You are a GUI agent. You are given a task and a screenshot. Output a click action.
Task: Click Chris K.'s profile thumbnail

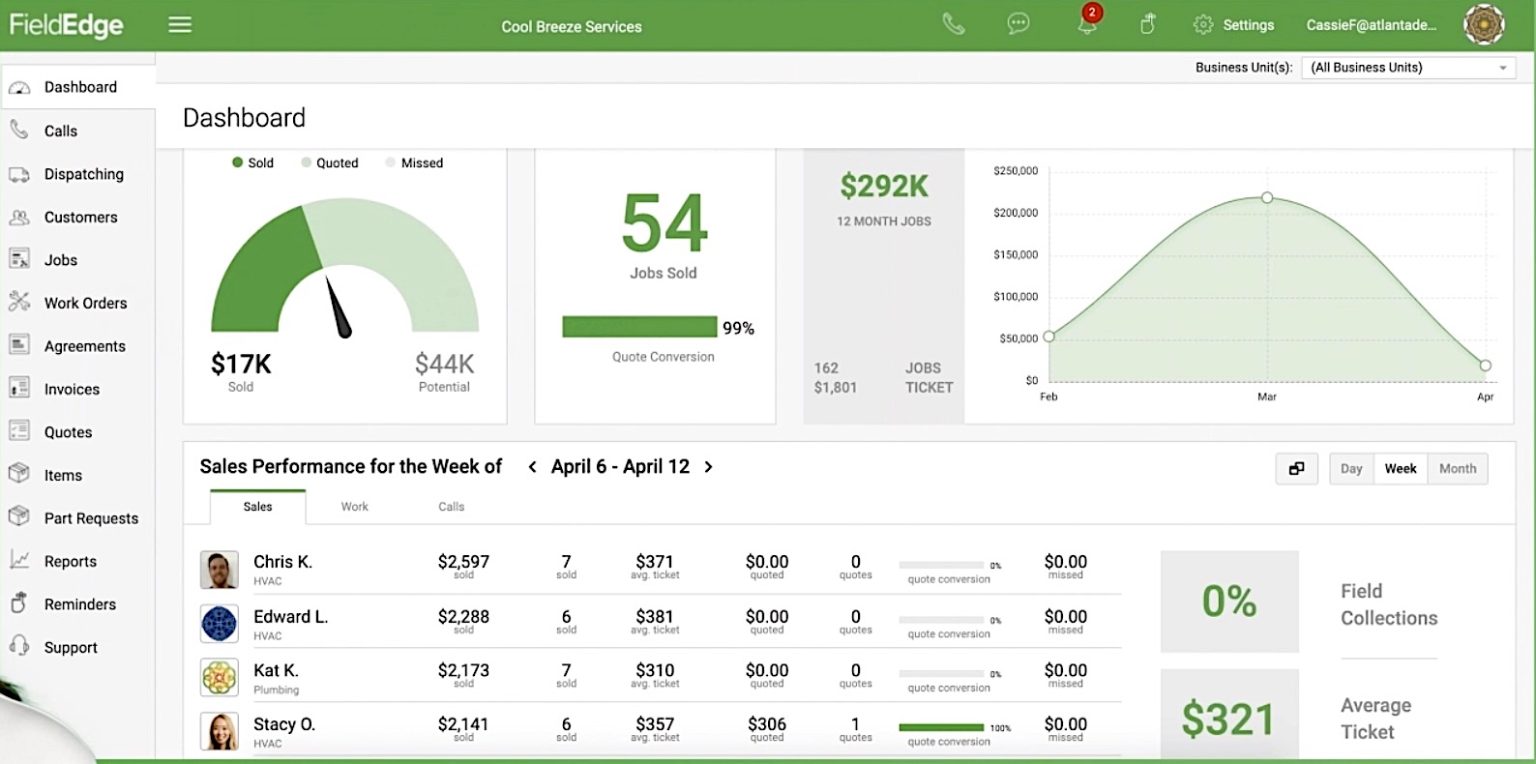click(x=220, y=569)
